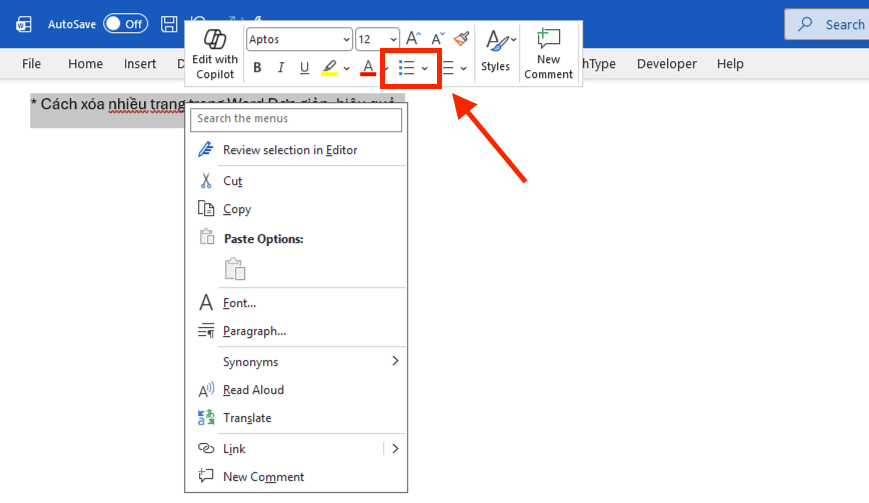The image size is (869, 503).
Task: Expand the Link submenu arrow
Action: pyautogui.click(x=395, y=449)
